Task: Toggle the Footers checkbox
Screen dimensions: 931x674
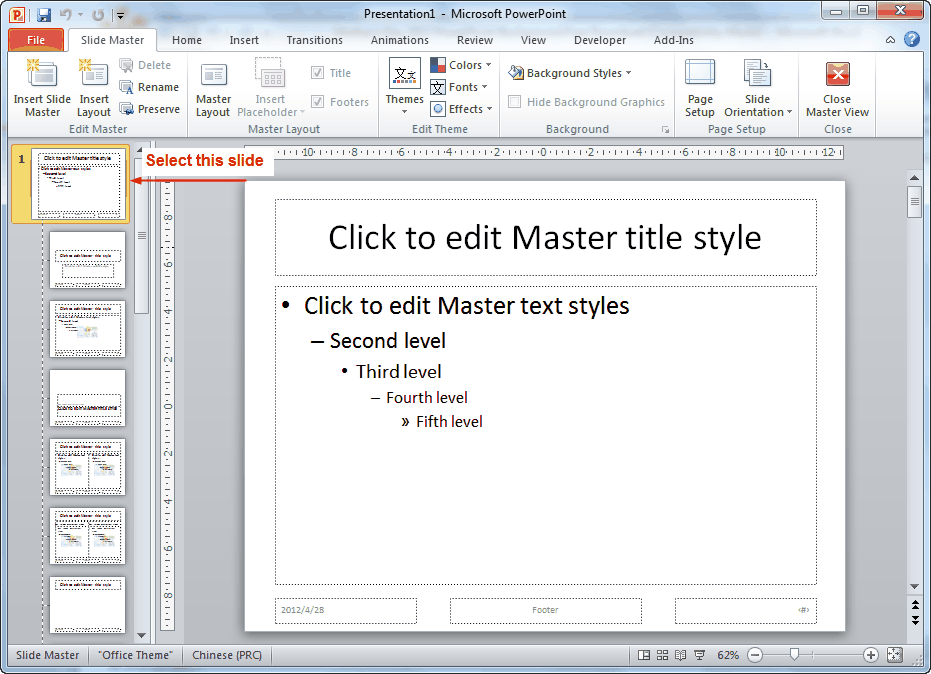Action: pyautogui.click(x=318, y=102)
